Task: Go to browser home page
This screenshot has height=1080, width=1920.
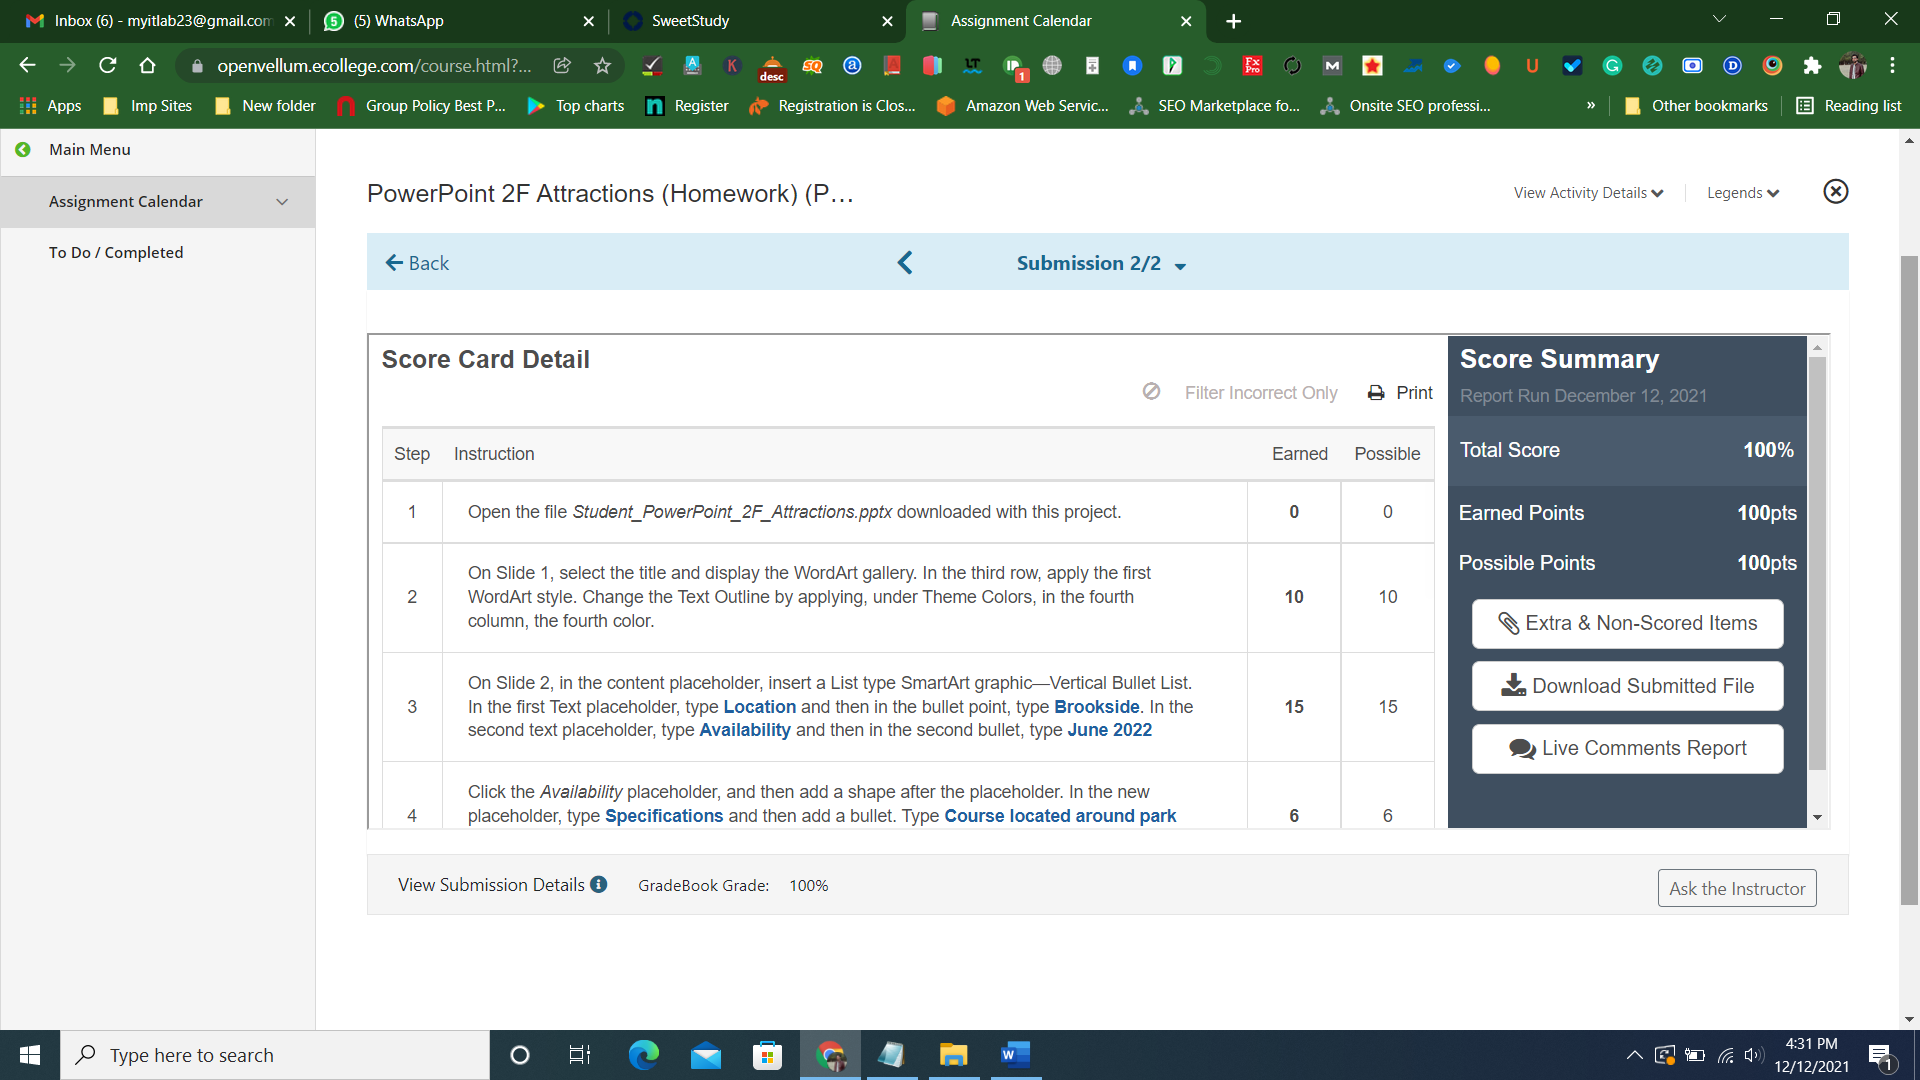Action: point(148,65)
